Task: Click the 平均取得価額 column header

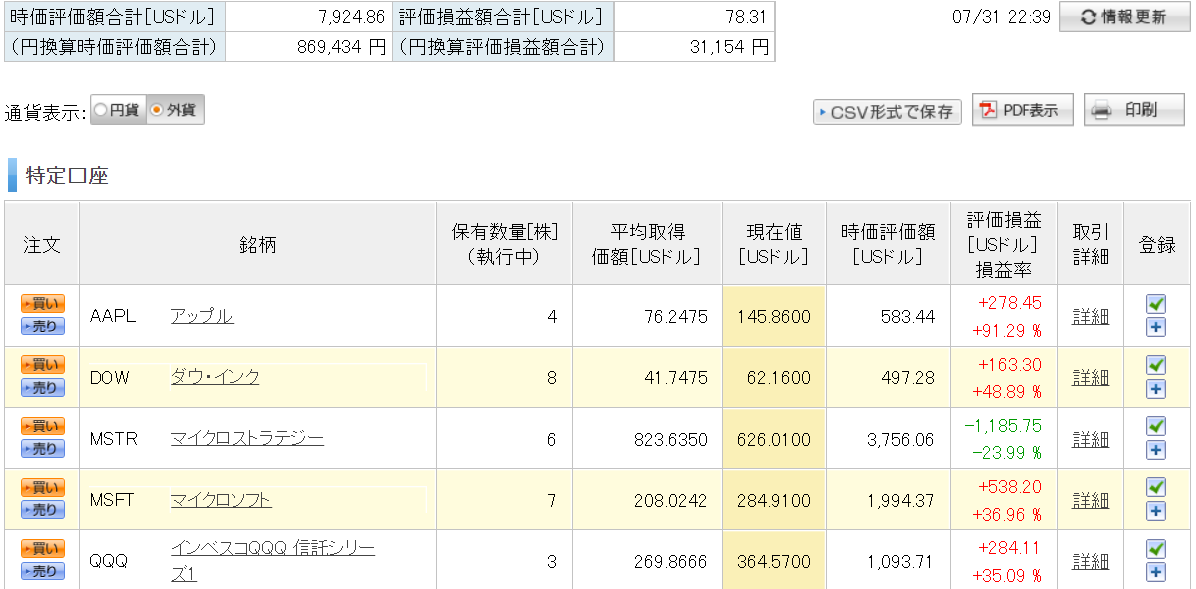Action: tap(647, 244)
